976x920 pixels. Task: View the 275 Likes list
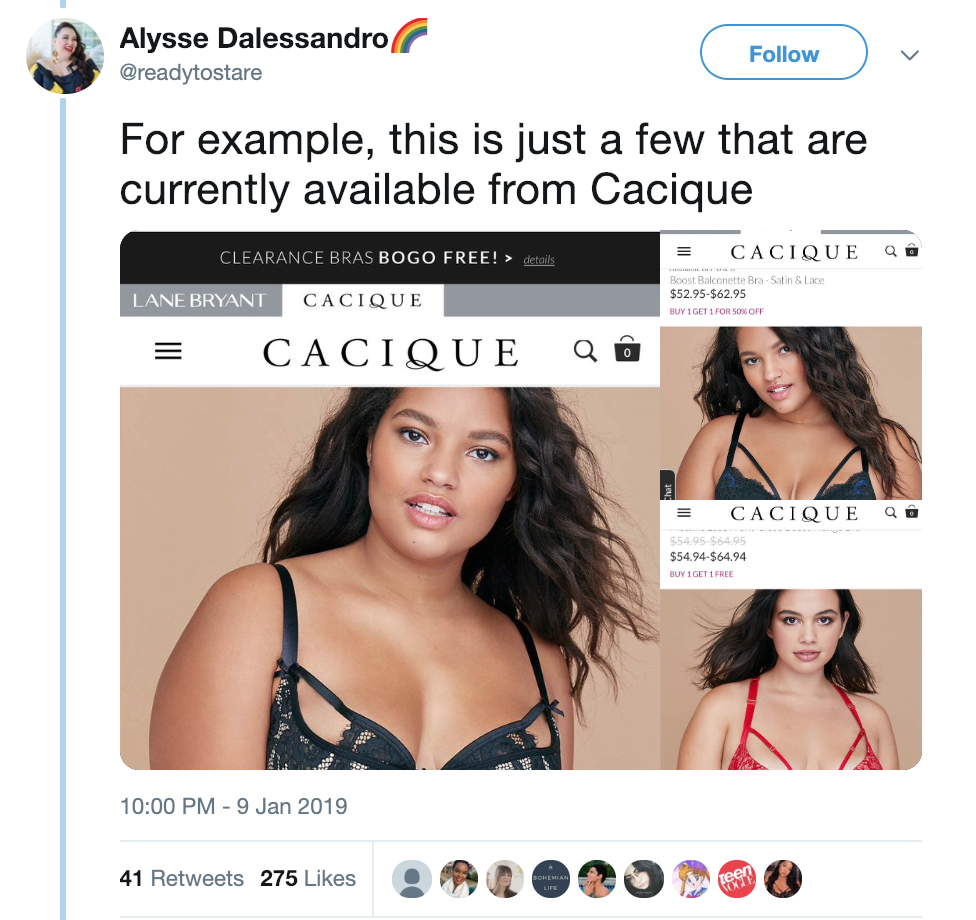click(x=308, y=878)
